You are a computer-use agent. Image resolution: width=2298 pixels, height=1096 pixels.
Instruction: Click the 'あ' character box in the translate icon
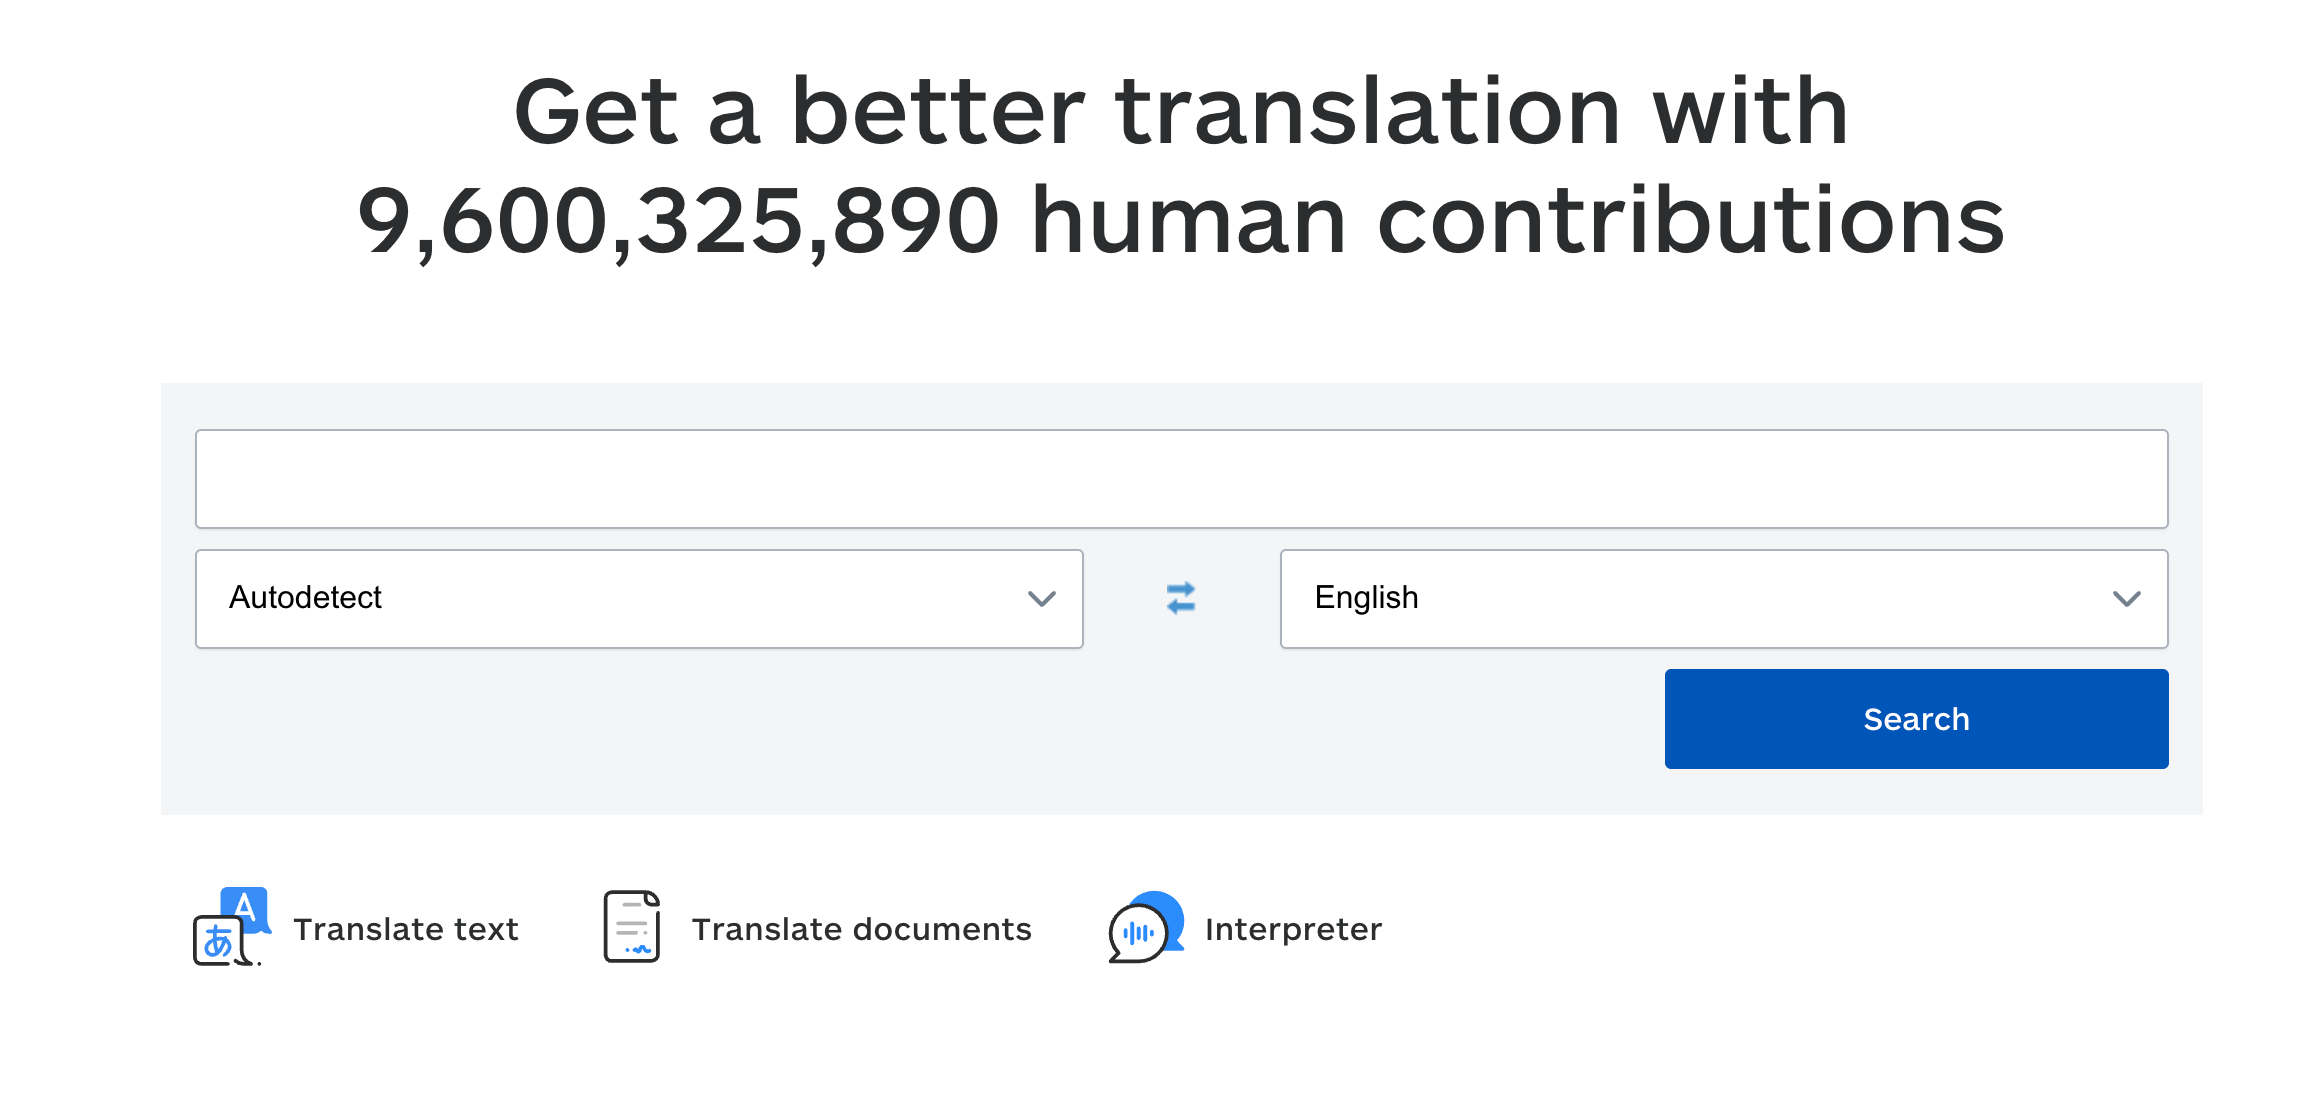(x=217, y=942)
